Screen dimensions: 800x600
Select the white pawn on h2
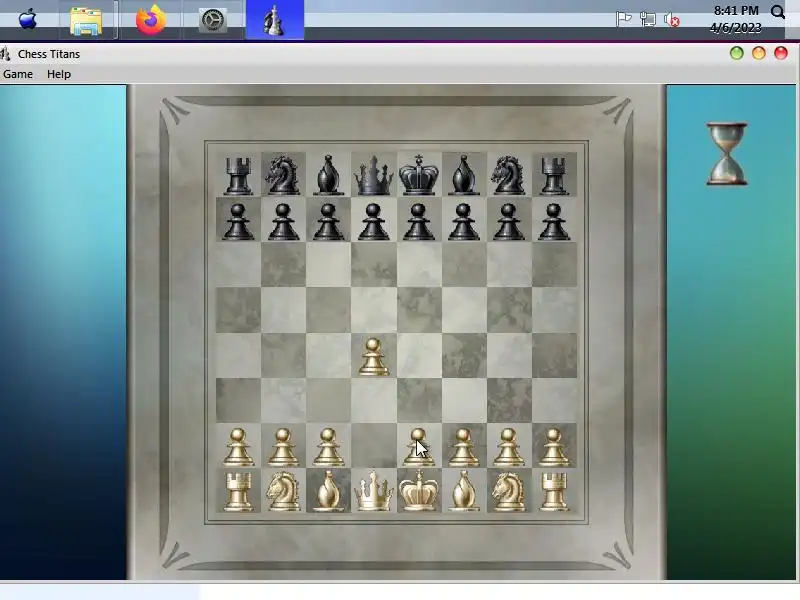pyautogui.click(x=554, y=447)
